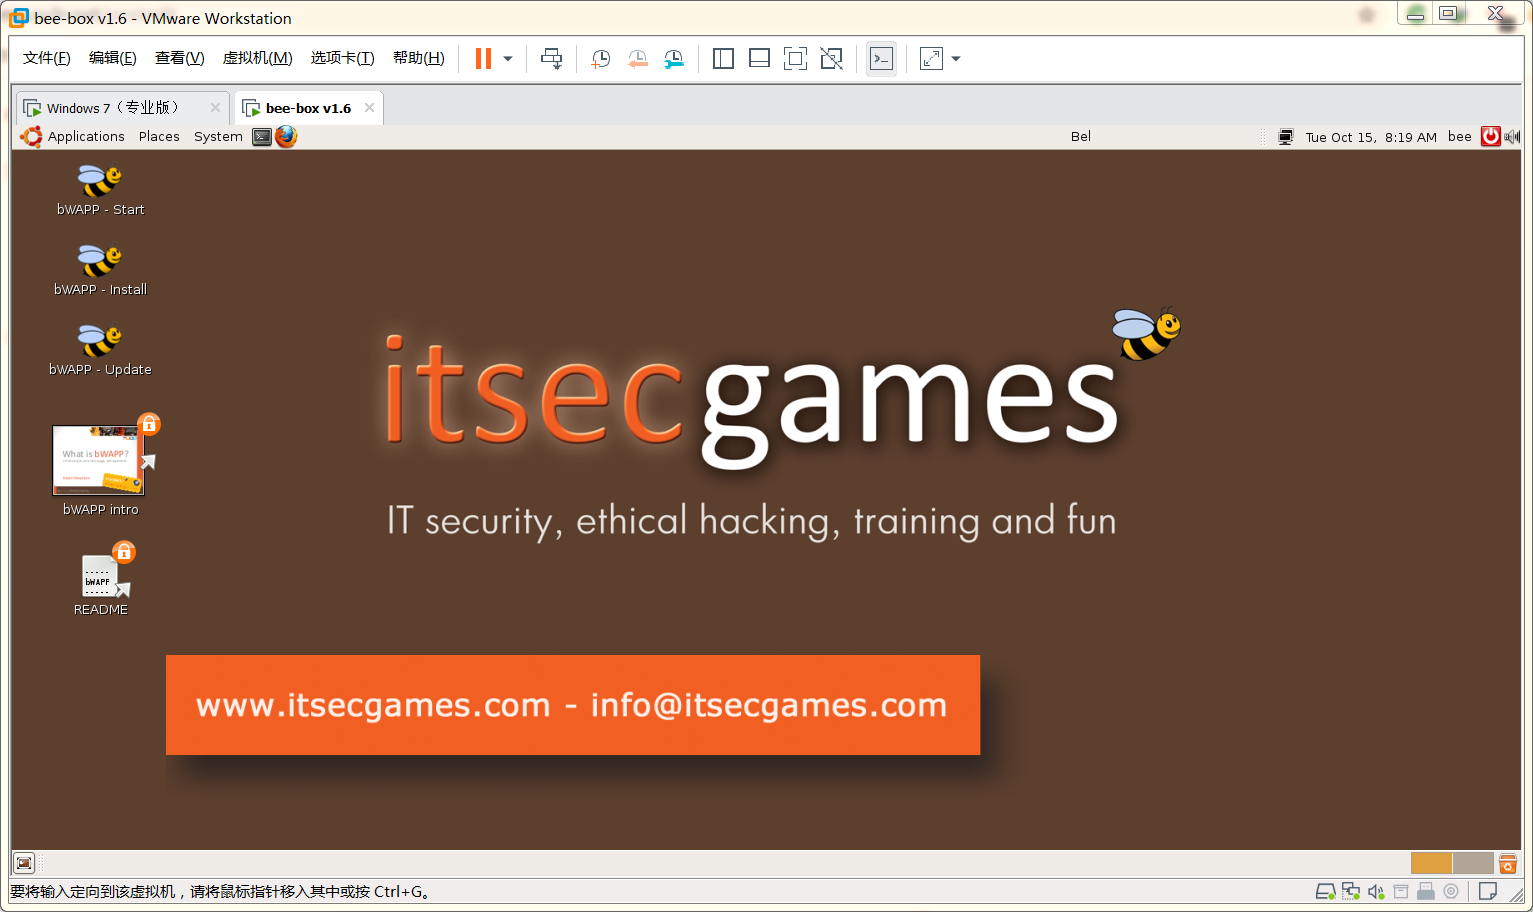Open the Places menu in the guest
The width and height of the screenshot is (1533, 912).
(x=159, y=137)
